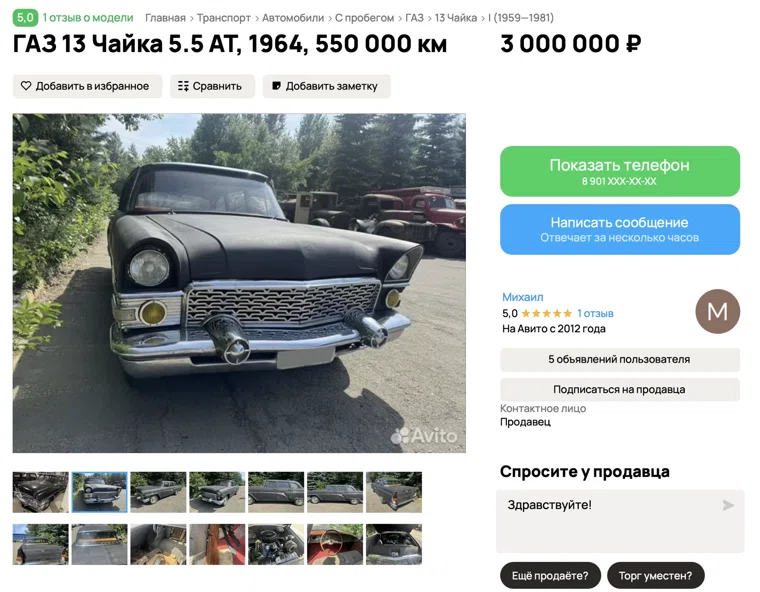Subscribe via Подписаться на продавца
The width and height of the screenshot is (760, 592).
tap(620, 389)
